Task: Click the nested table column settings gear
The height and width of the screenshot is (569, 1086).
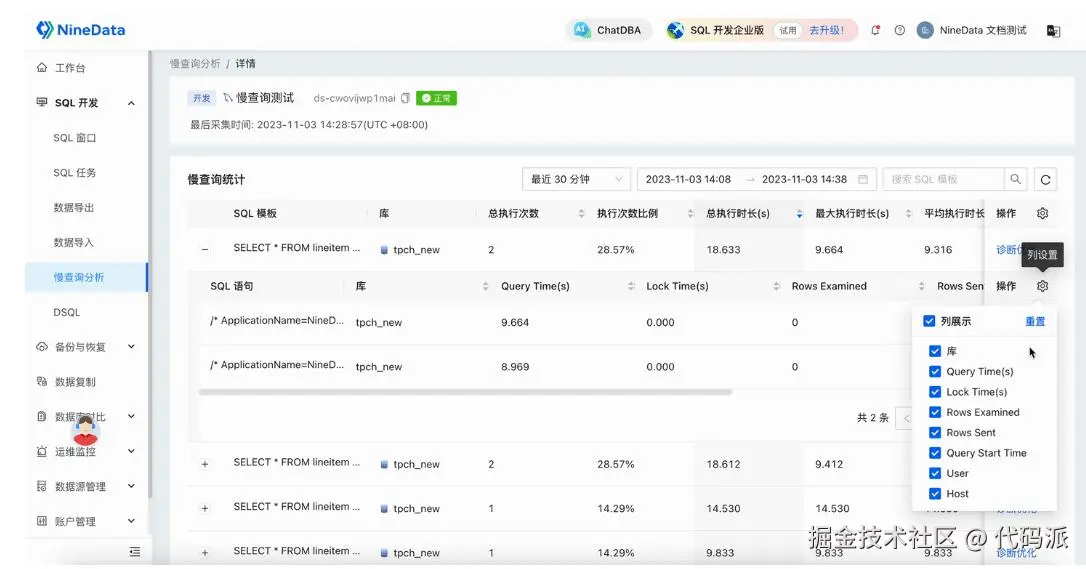Action: [x=1042, y=286]
